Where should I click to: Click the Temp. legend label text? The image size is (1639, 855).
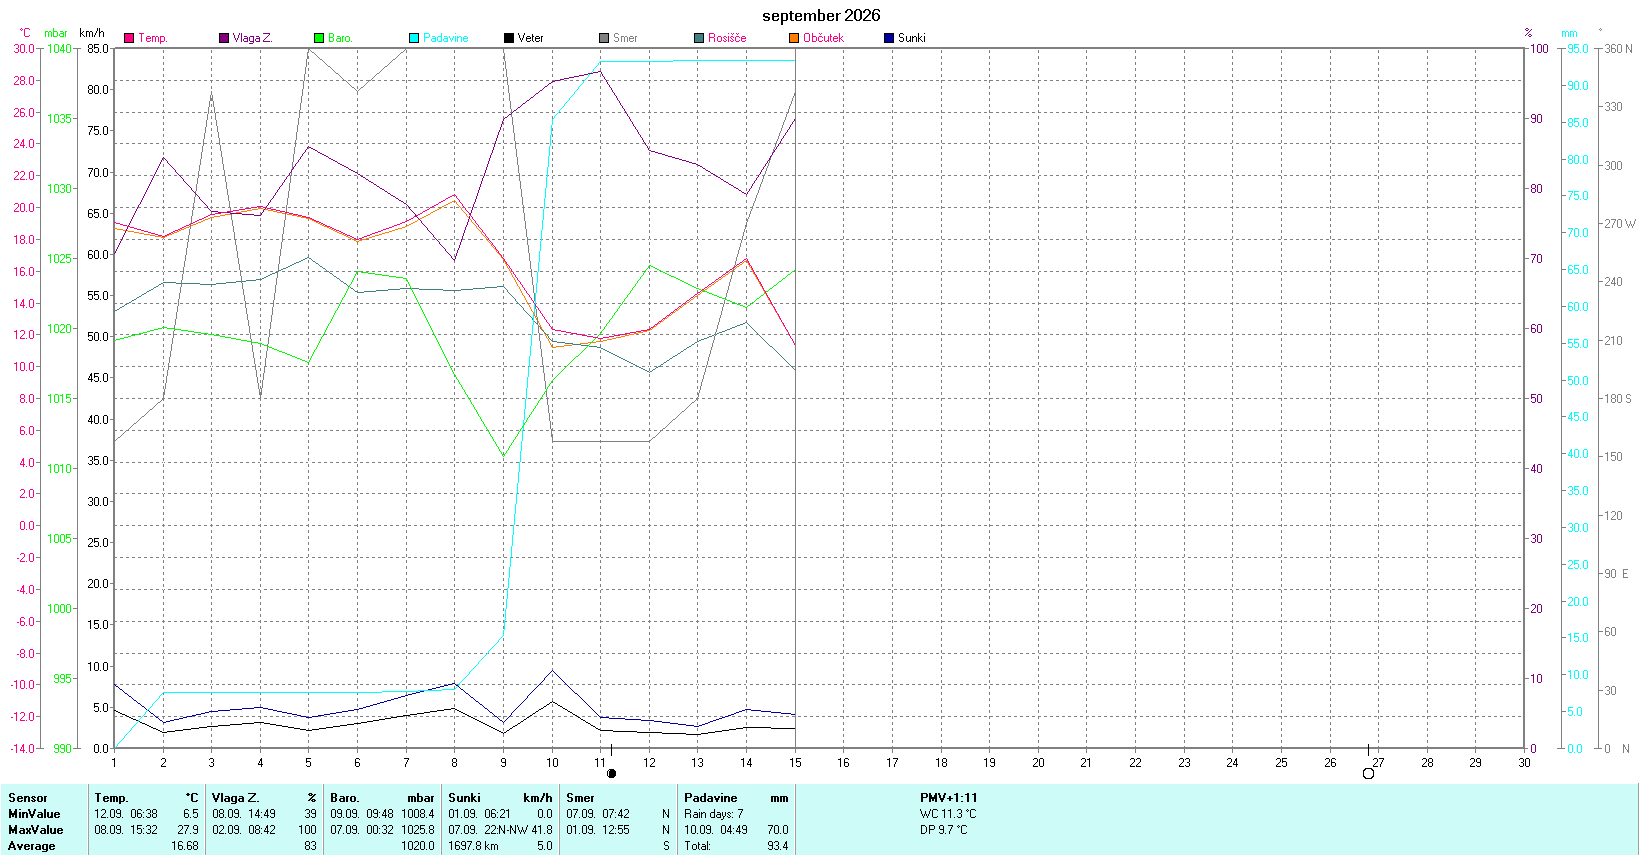click(153, 38)
